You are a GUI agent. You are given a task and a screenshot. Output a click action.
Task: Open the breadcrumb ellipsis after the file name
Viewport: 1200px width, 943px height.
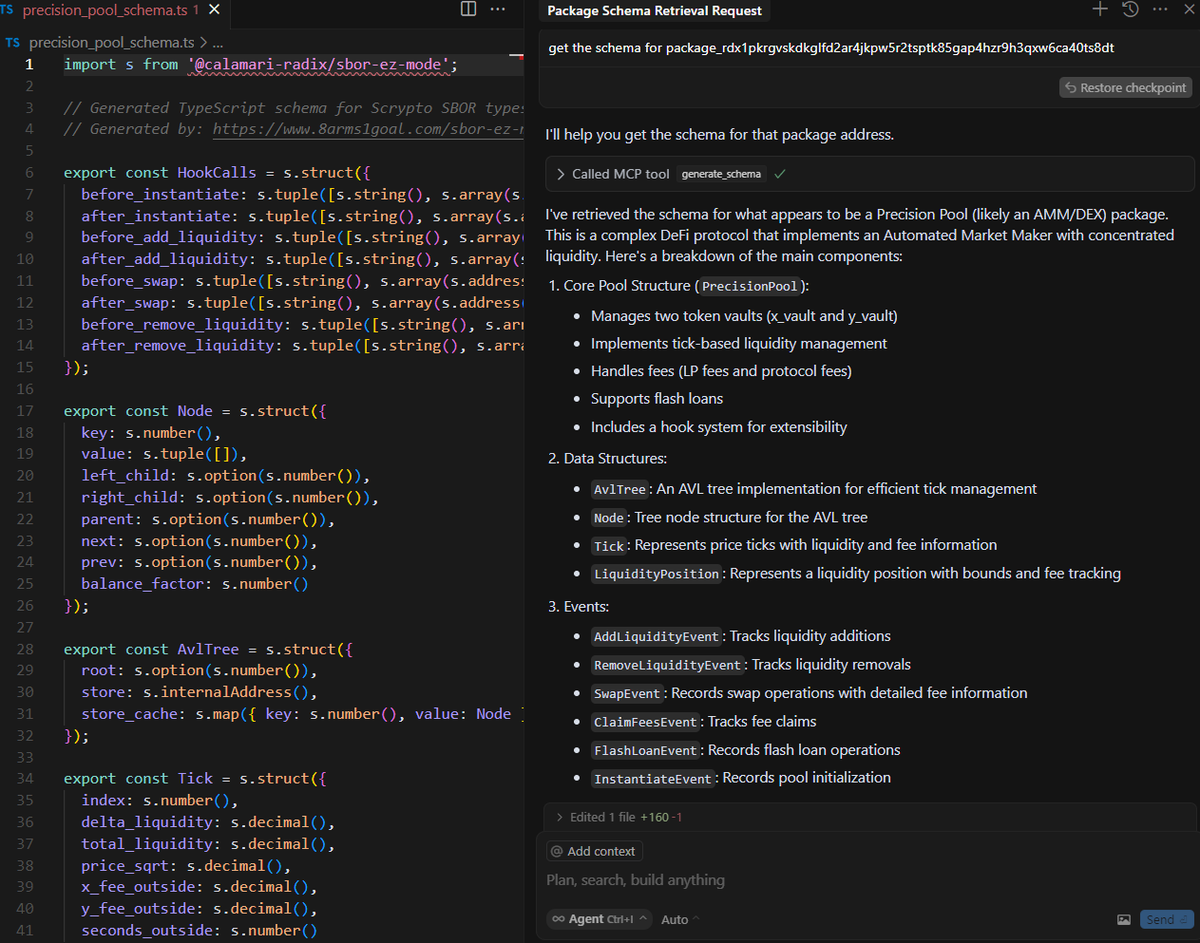tap(219, 43)
